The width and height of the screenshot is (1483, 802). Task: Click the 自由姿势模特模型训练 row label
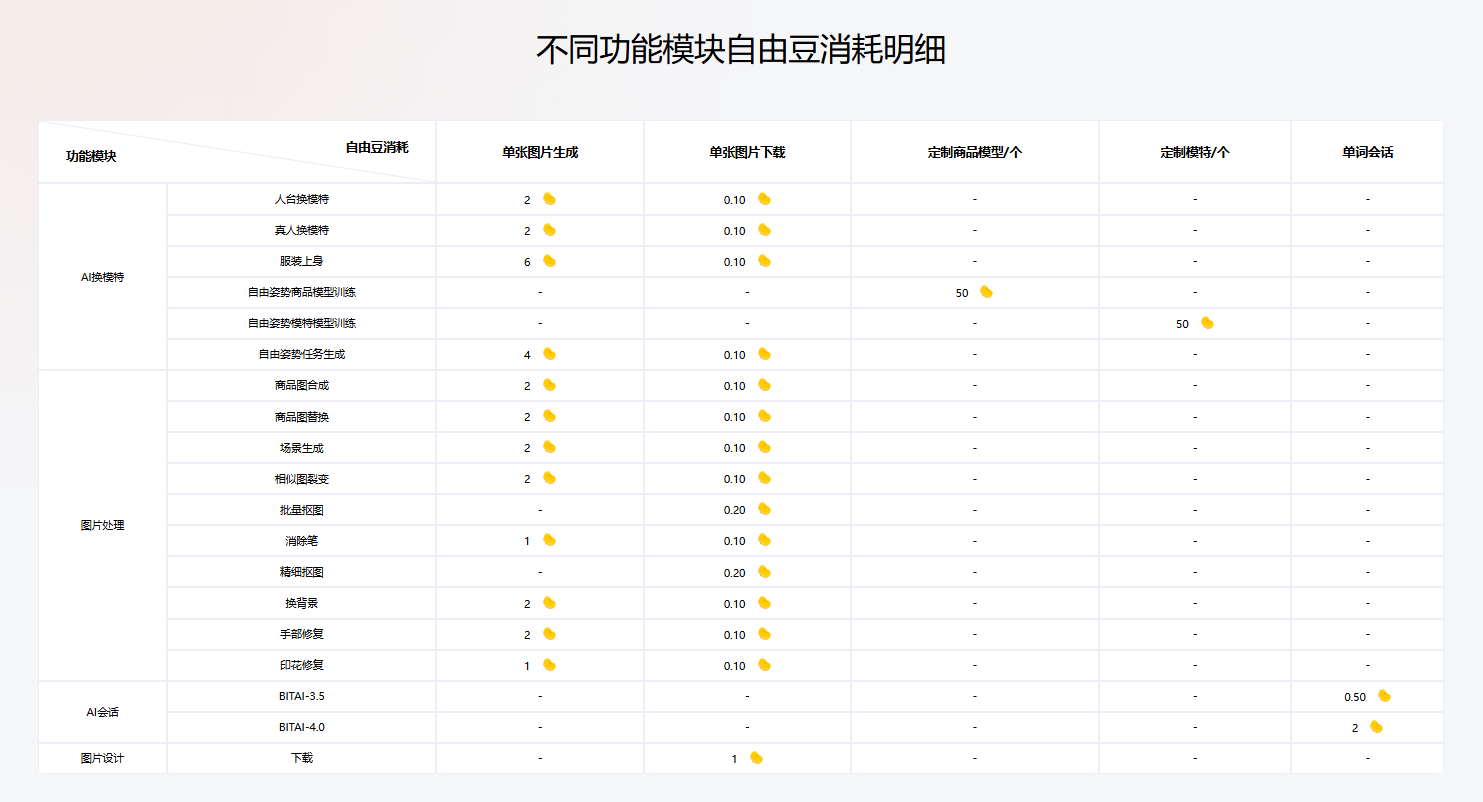(302, 323)
